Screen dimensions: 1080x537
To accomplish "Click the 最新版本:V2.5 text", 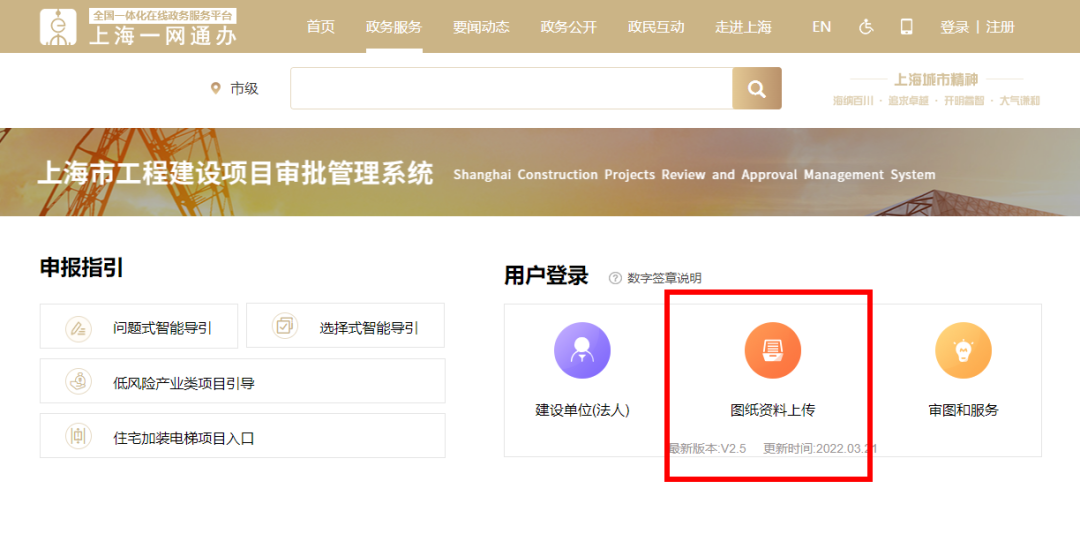I will pyautogui.click(x=707, y=449).
